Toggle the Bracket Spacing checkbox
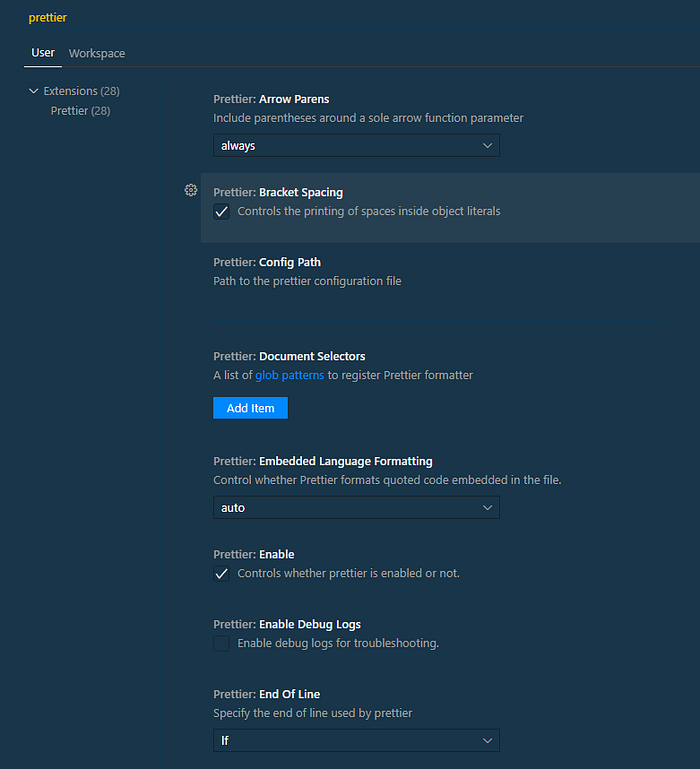 pos(221,211)
